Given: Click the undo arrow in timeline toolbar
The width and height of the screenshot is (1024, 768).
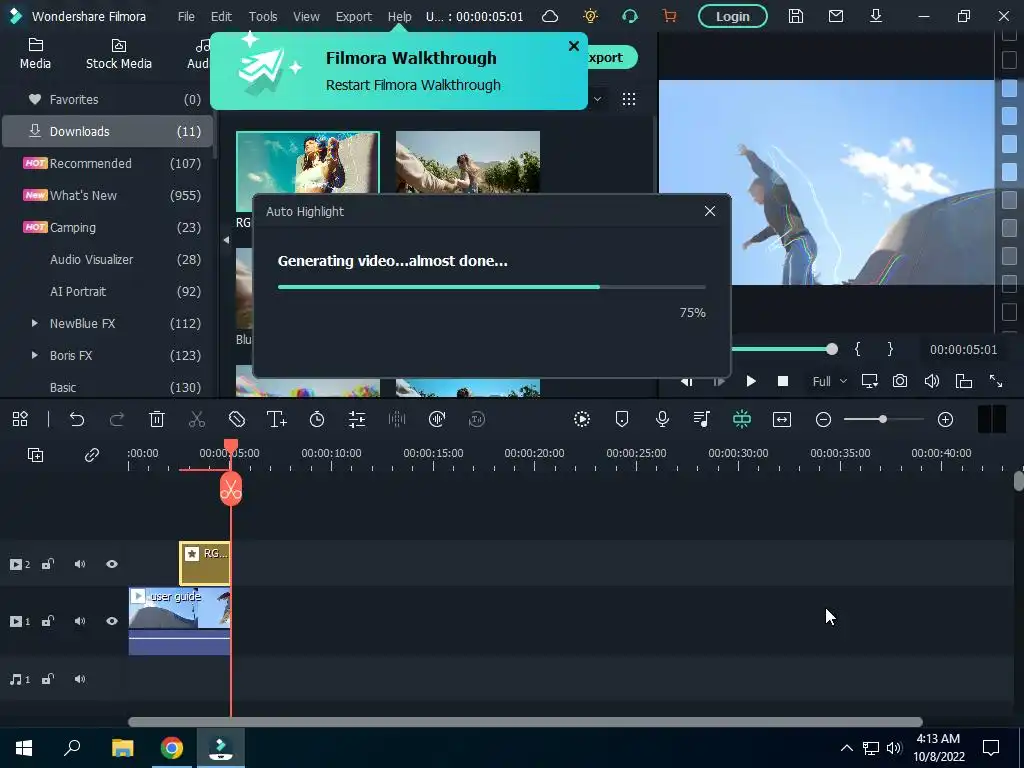Looking at the screenshot, I should tap(76, 419).
